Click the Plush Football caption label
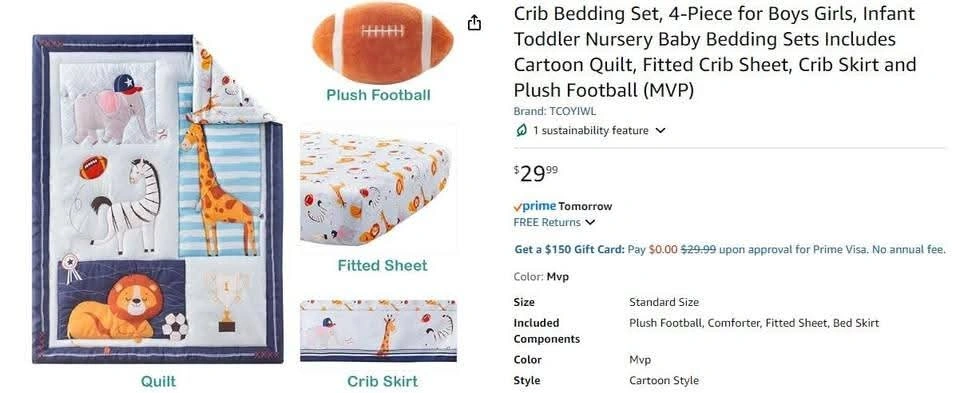960x393 pixels. tap(378, 95)
